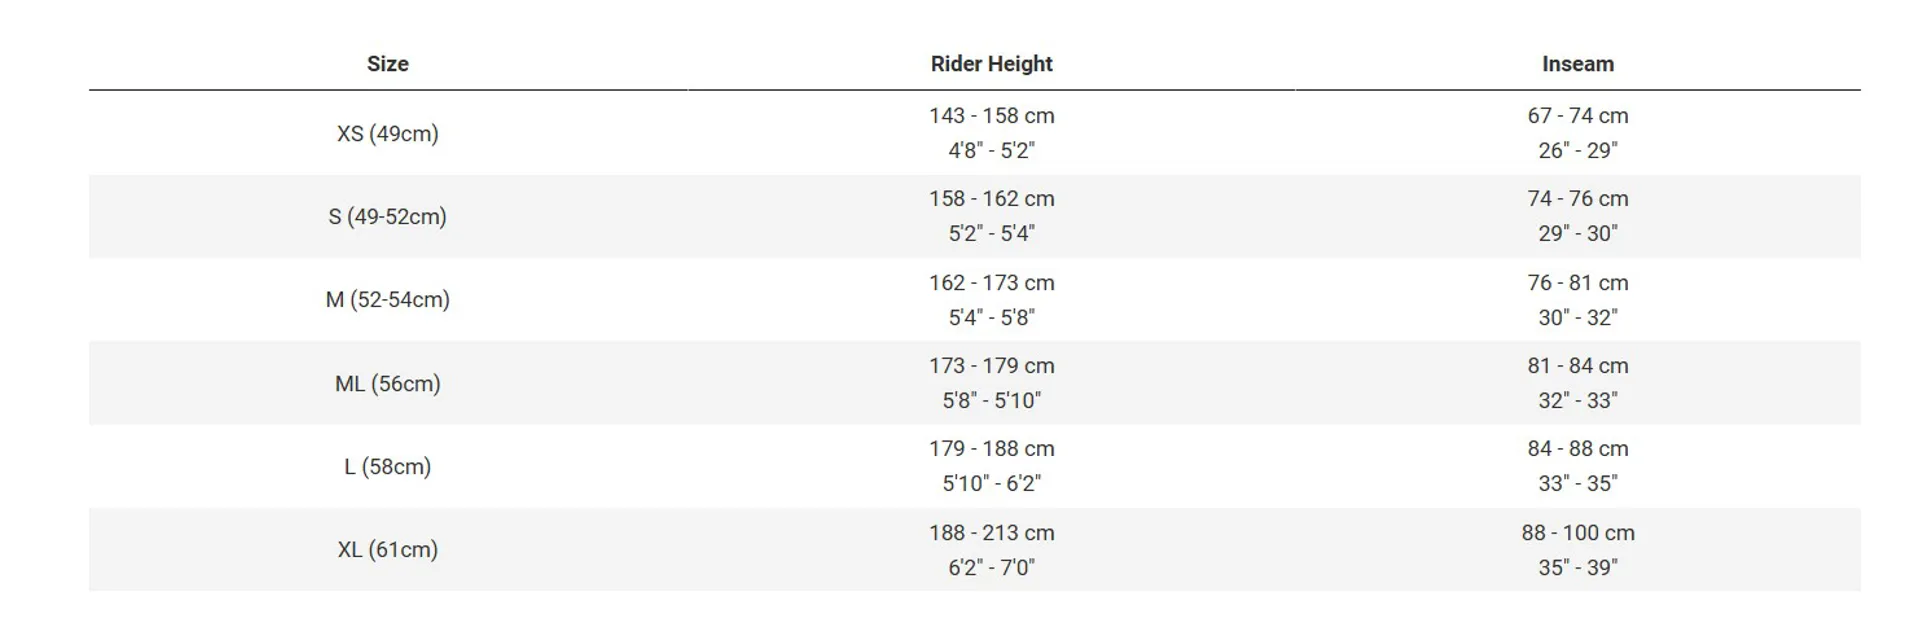
Task: Select the XL (61cm) size cell
Action: [388, 550]
